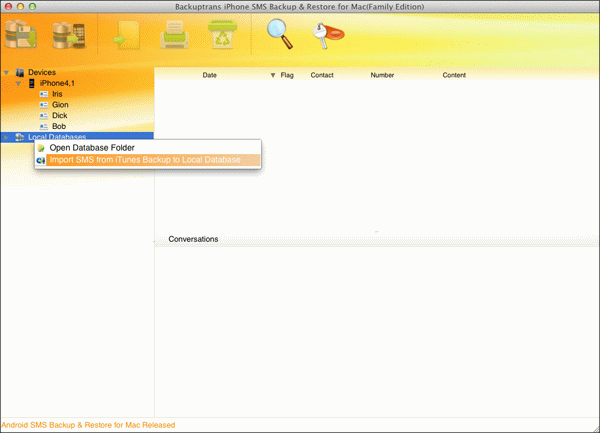Image resolution: width=600 pixels, height=433 pixels.
Task: Zoom the window with the green button
Action: [33, 6]
